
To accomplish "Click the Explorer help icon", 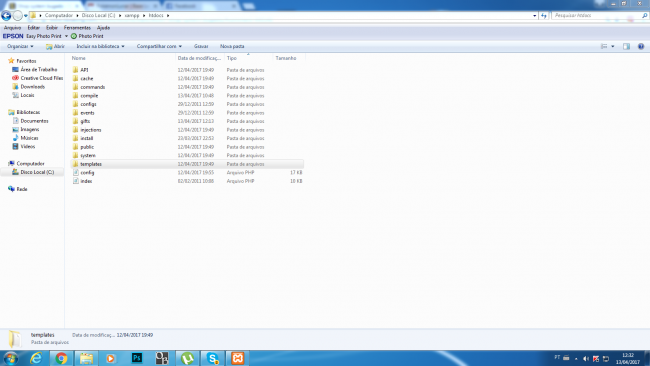I will [641, 46].
